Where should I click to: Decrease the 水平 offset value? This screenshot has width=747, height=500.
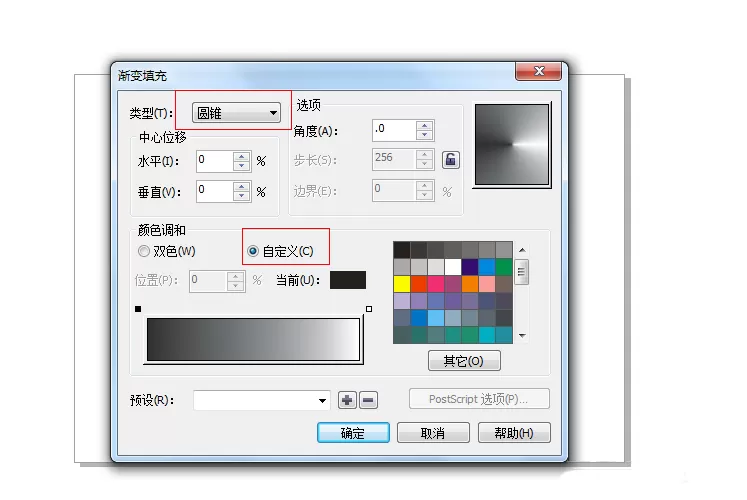(242, 166)
